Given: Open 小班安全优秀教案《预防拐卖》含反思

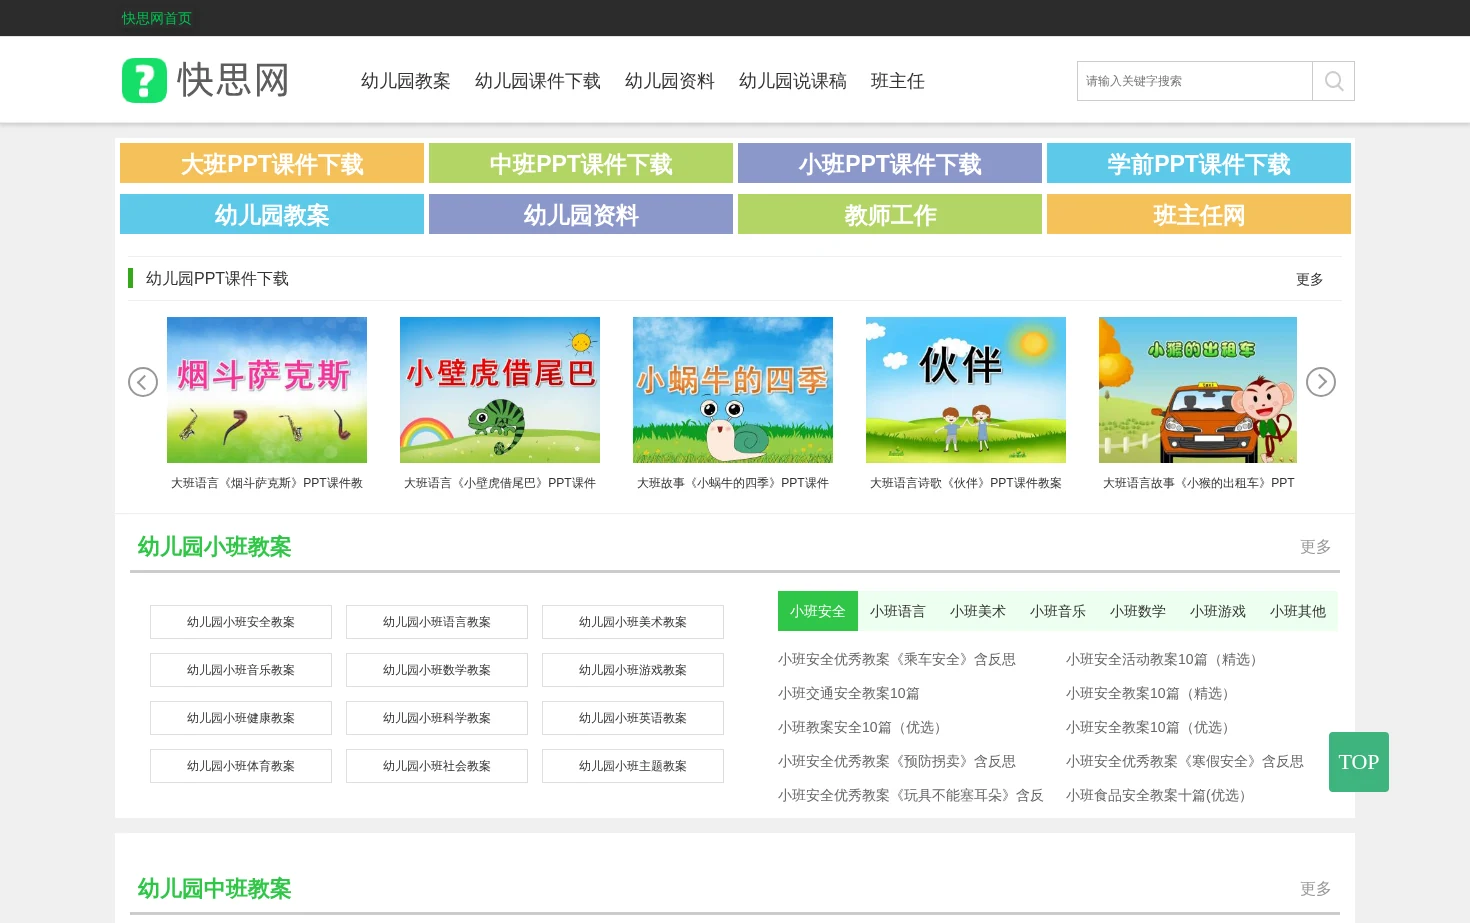Looking at the screenshot, I should tap(897, 762).
